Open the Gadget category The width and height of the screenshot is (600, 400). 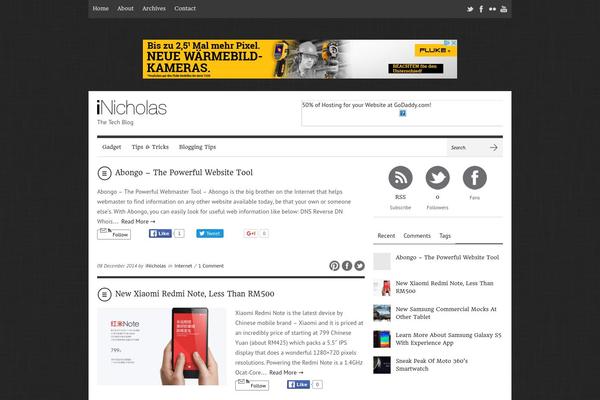[x=112, y=147]
